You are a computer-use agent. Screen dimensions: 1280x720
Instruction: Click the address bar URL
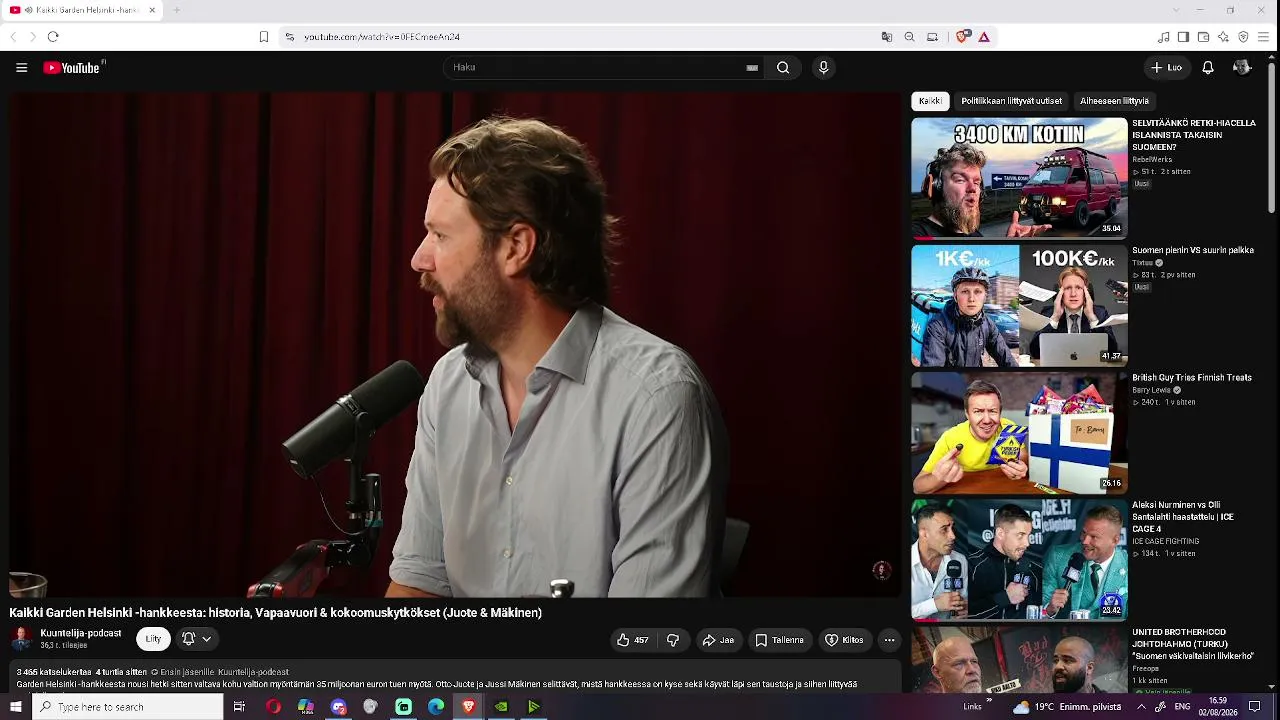tap(381, 37)
